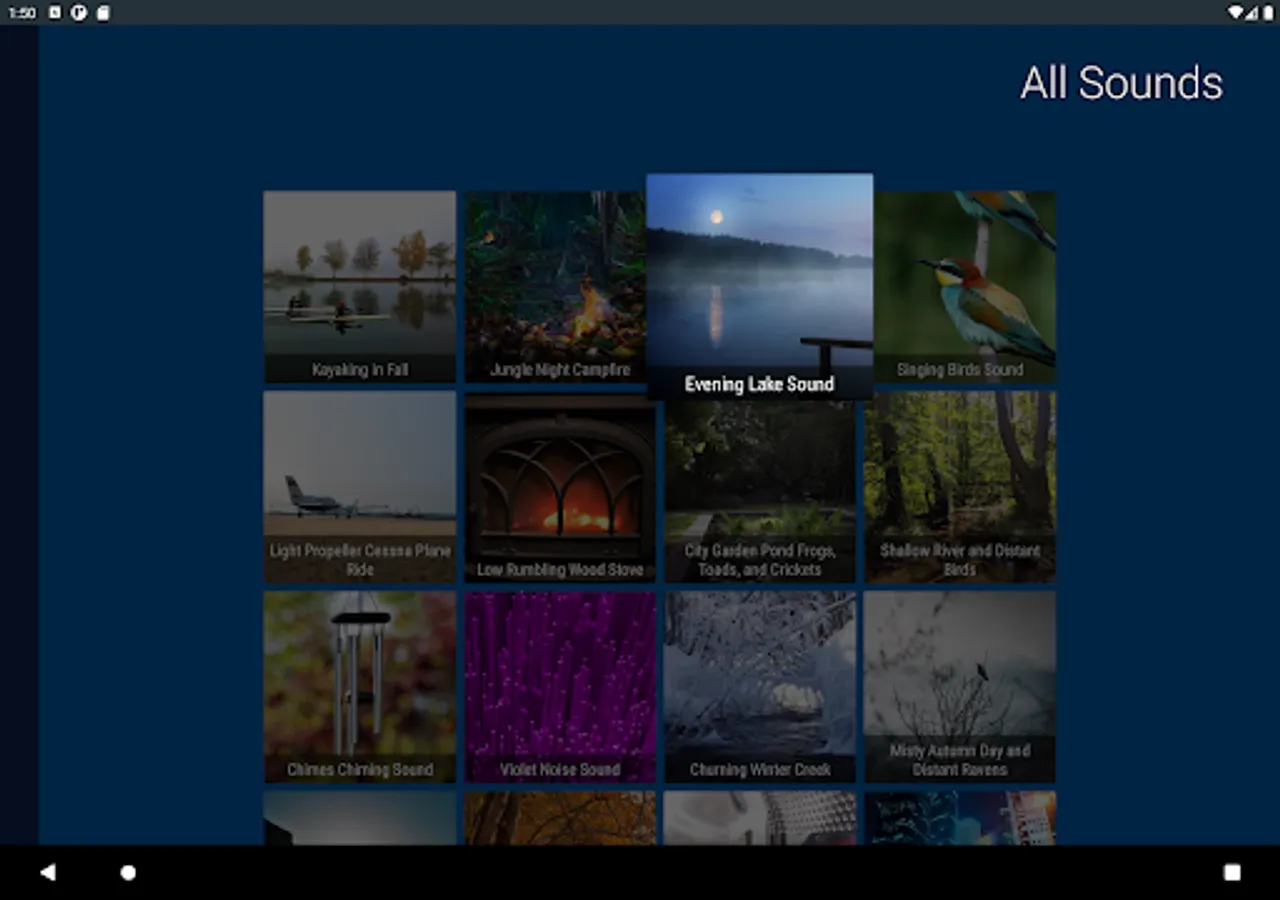
Task: Click the battery indicator icon
Action: 1268,13
